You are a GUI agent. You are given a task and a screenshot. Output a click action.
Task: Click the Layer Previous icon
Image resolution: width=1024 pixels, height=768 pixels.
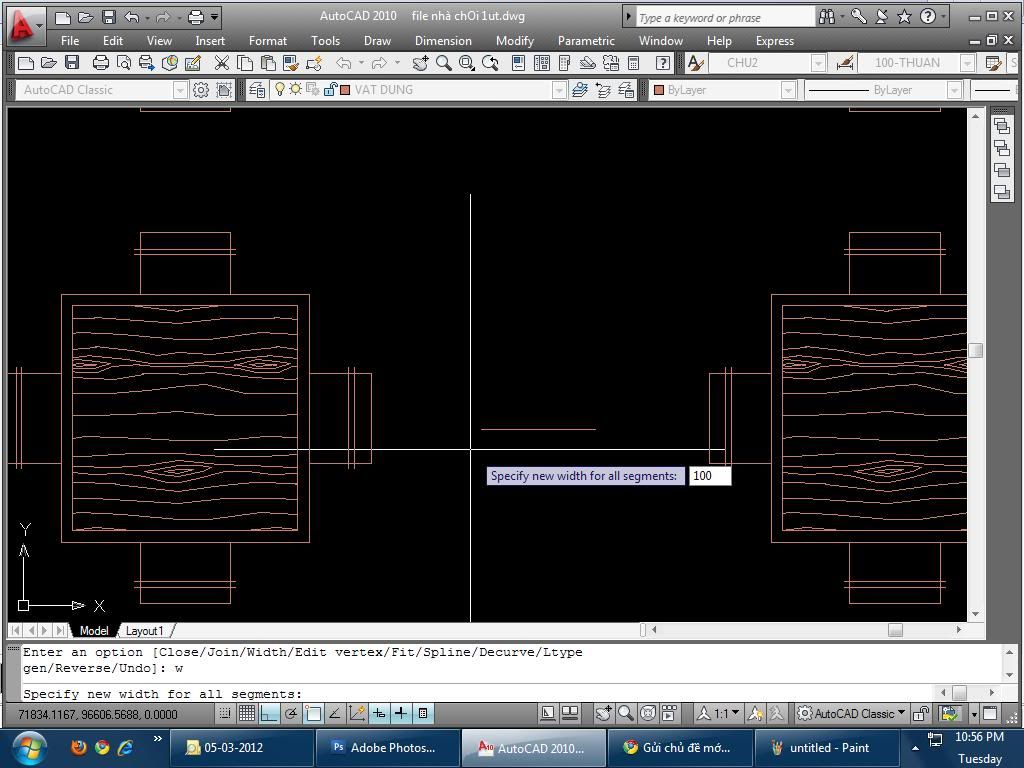(603, 90)
